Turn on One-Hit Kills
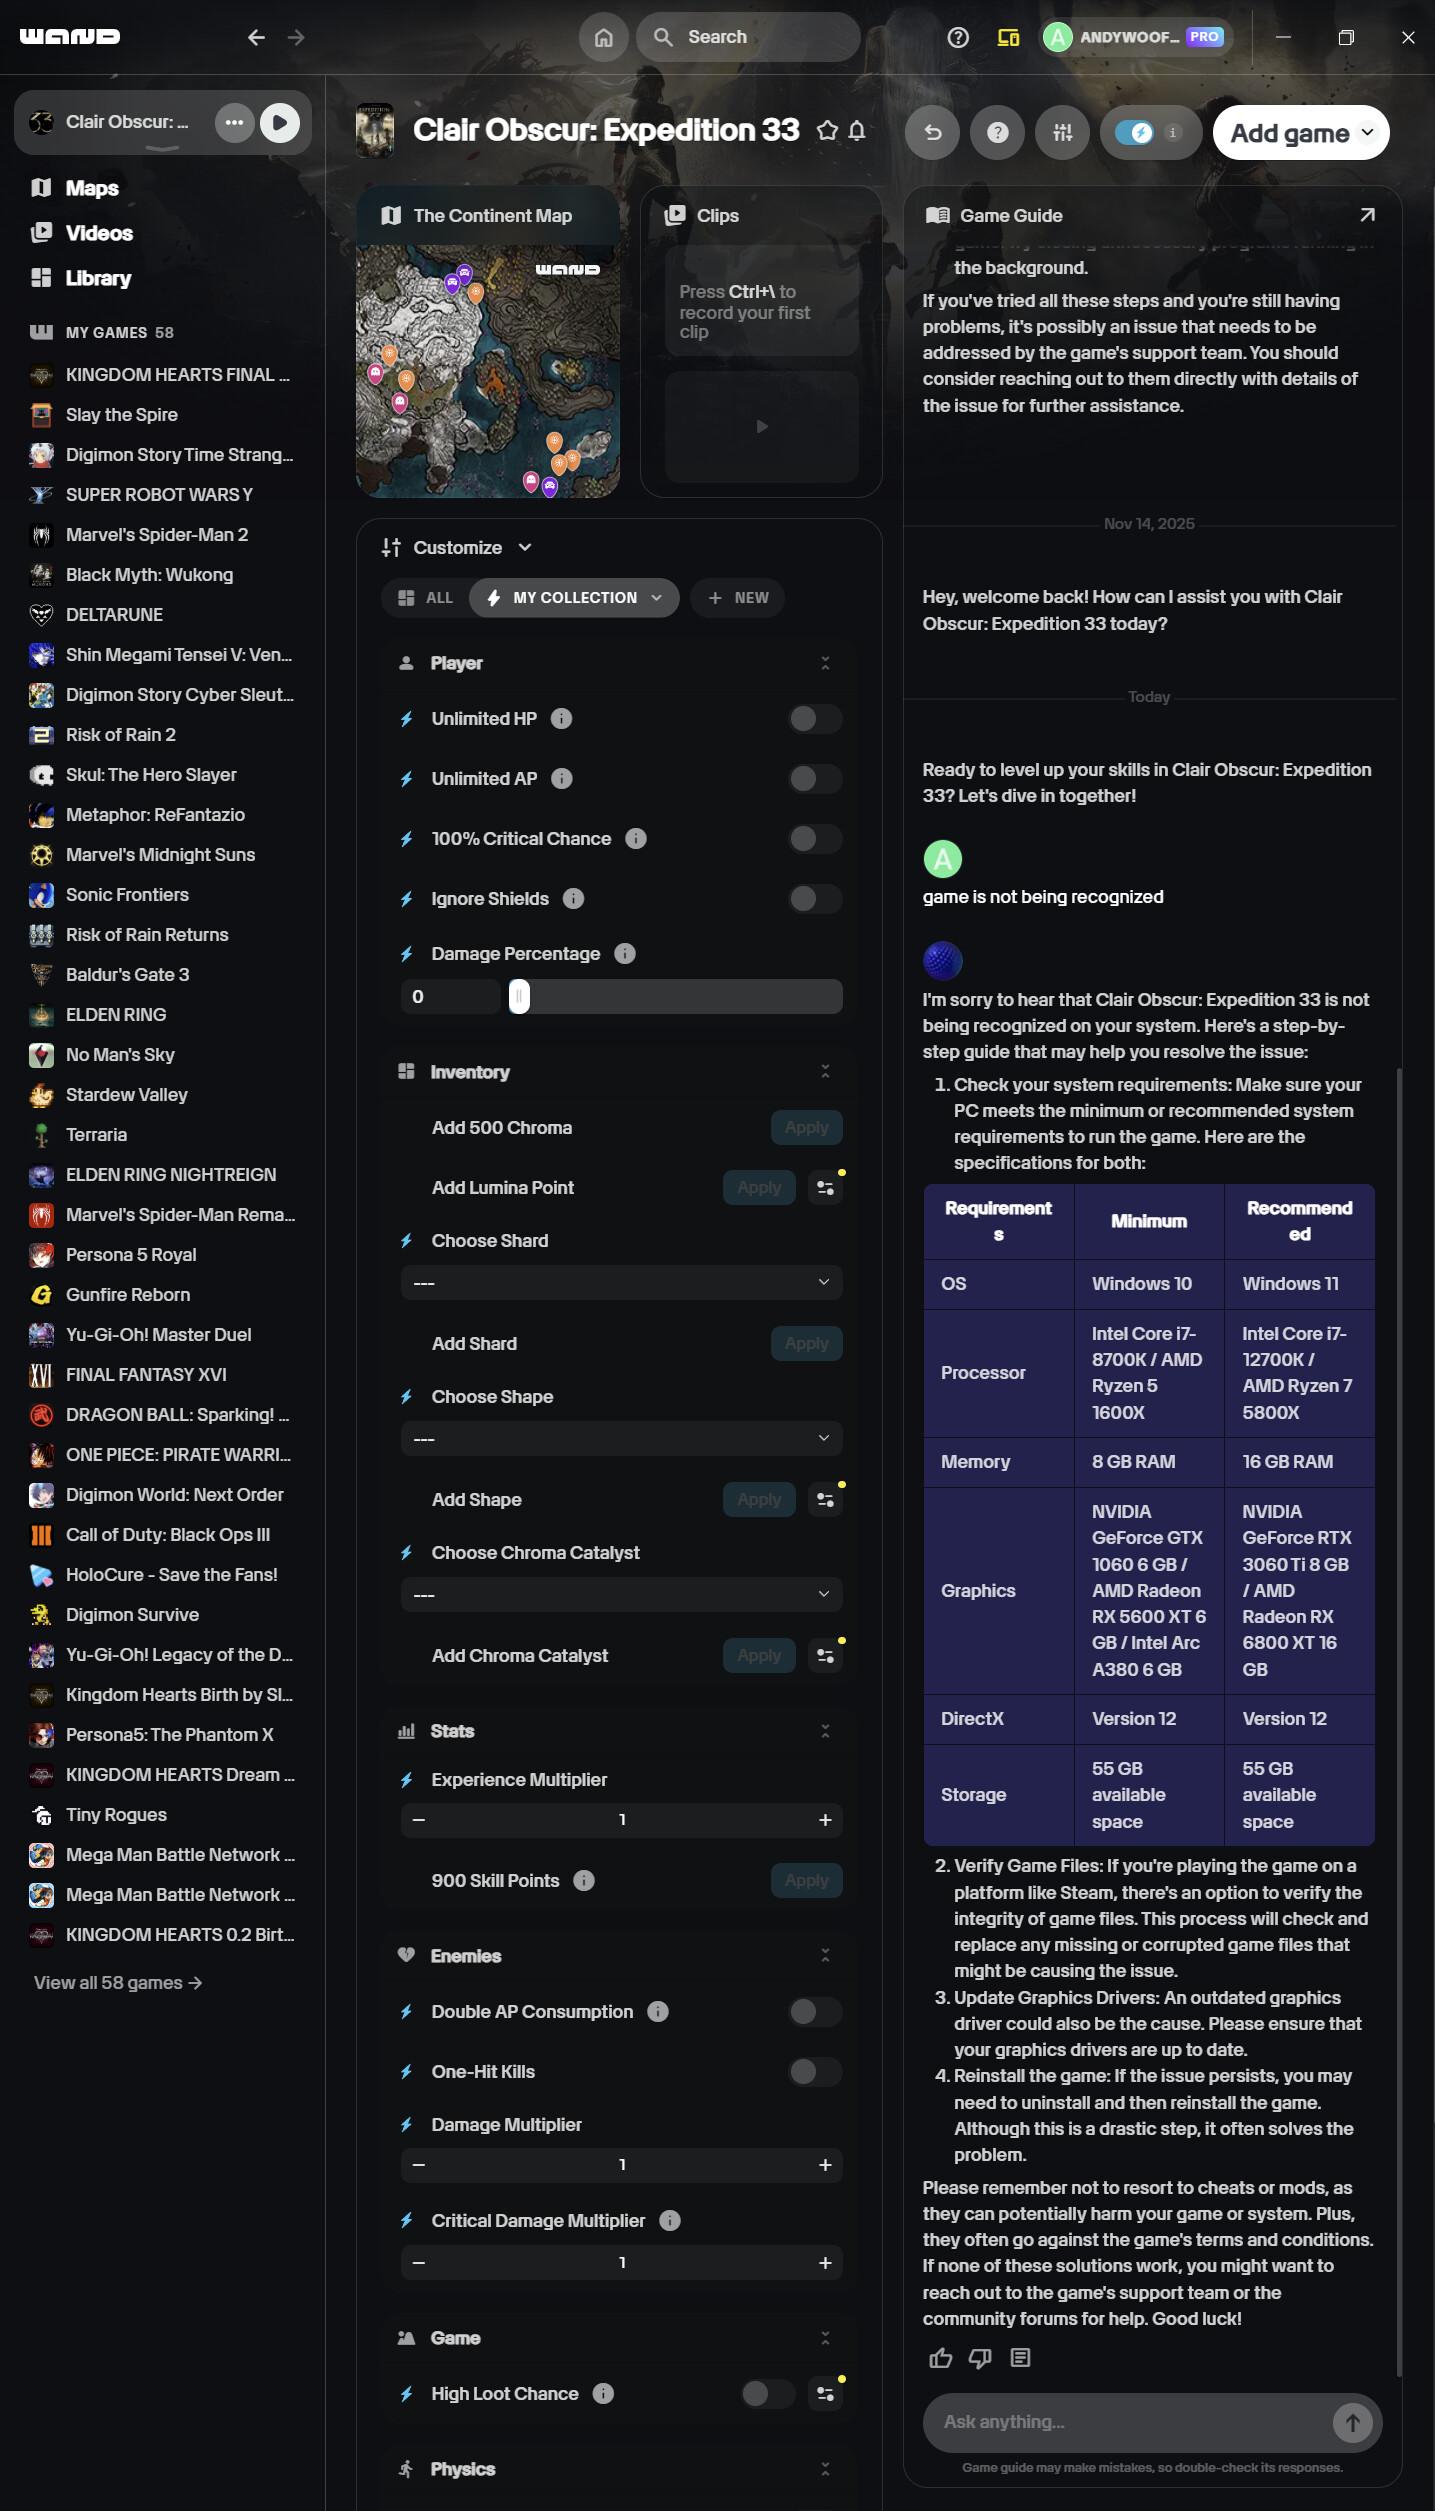Screen dimensions: 1435x2511 tap(815, 2072)
